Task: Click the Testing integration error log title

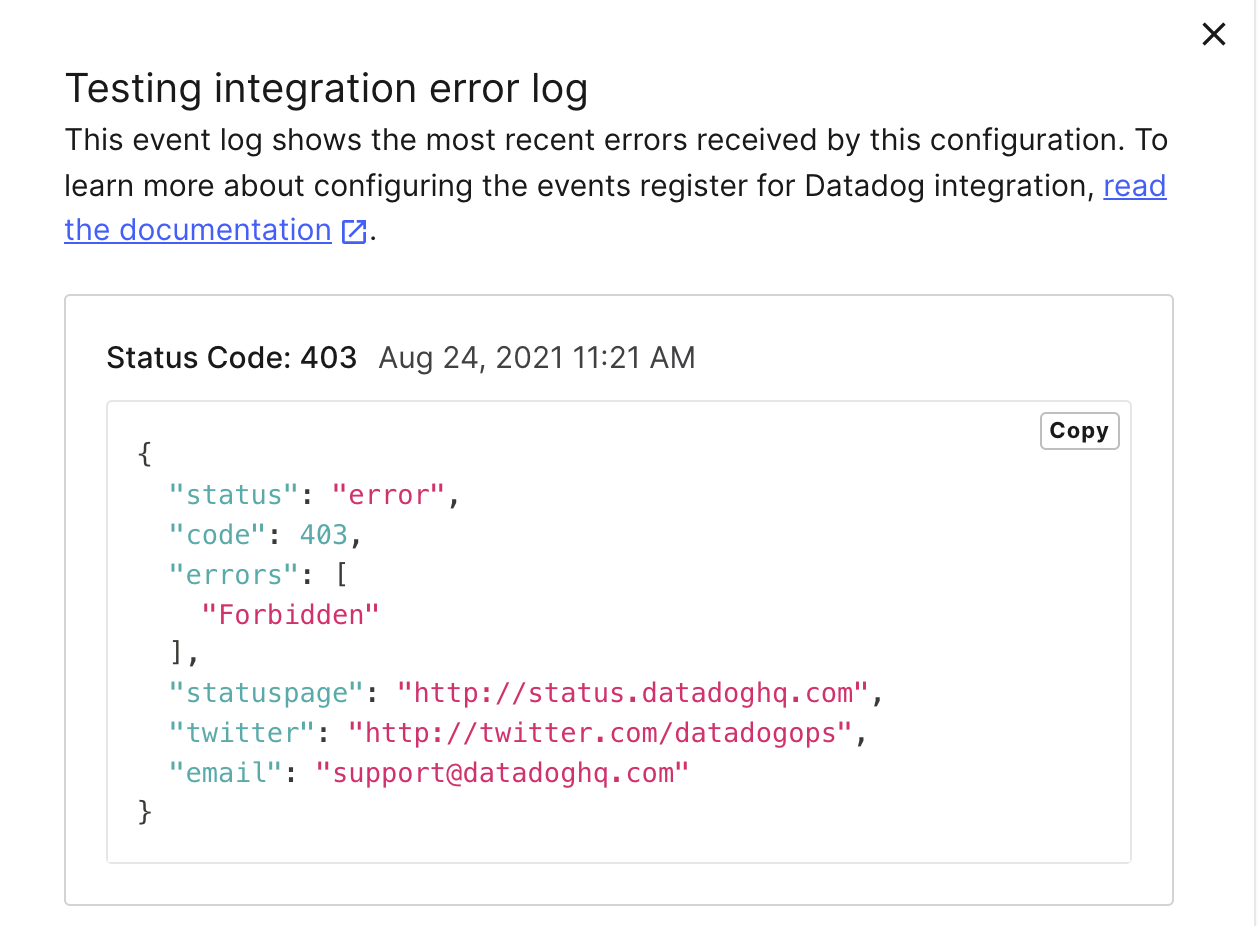Action: click(326, 88)
